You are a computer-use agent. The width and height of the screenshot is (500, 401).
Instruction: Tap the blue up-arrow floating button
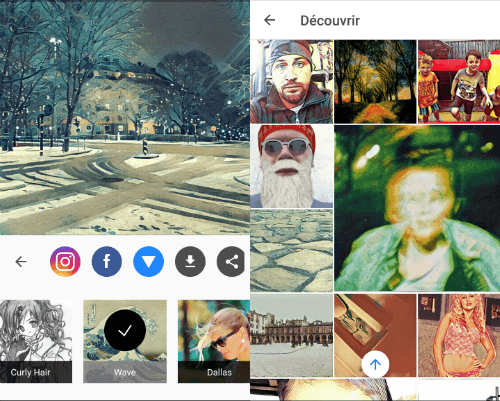pyautogui.click(x=375, y=364)
